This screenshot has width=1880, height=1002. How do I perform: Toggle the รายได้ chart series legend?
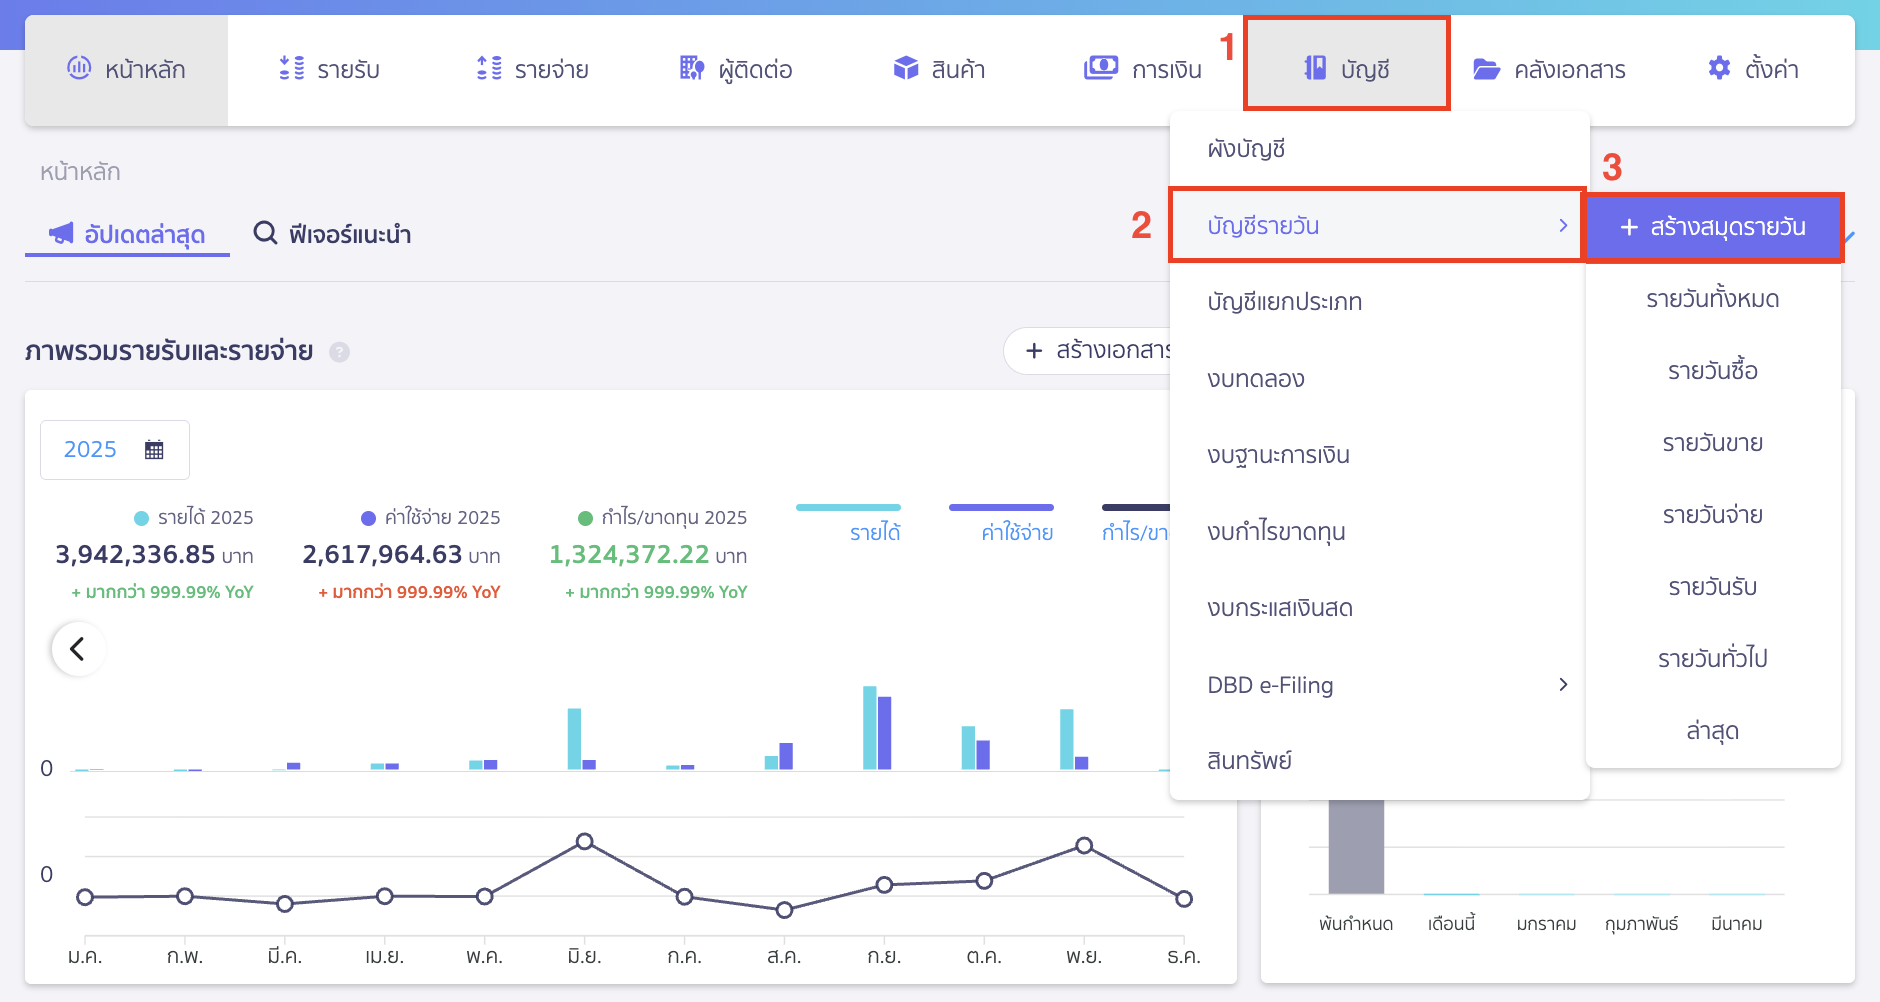[x=875, y=532]
